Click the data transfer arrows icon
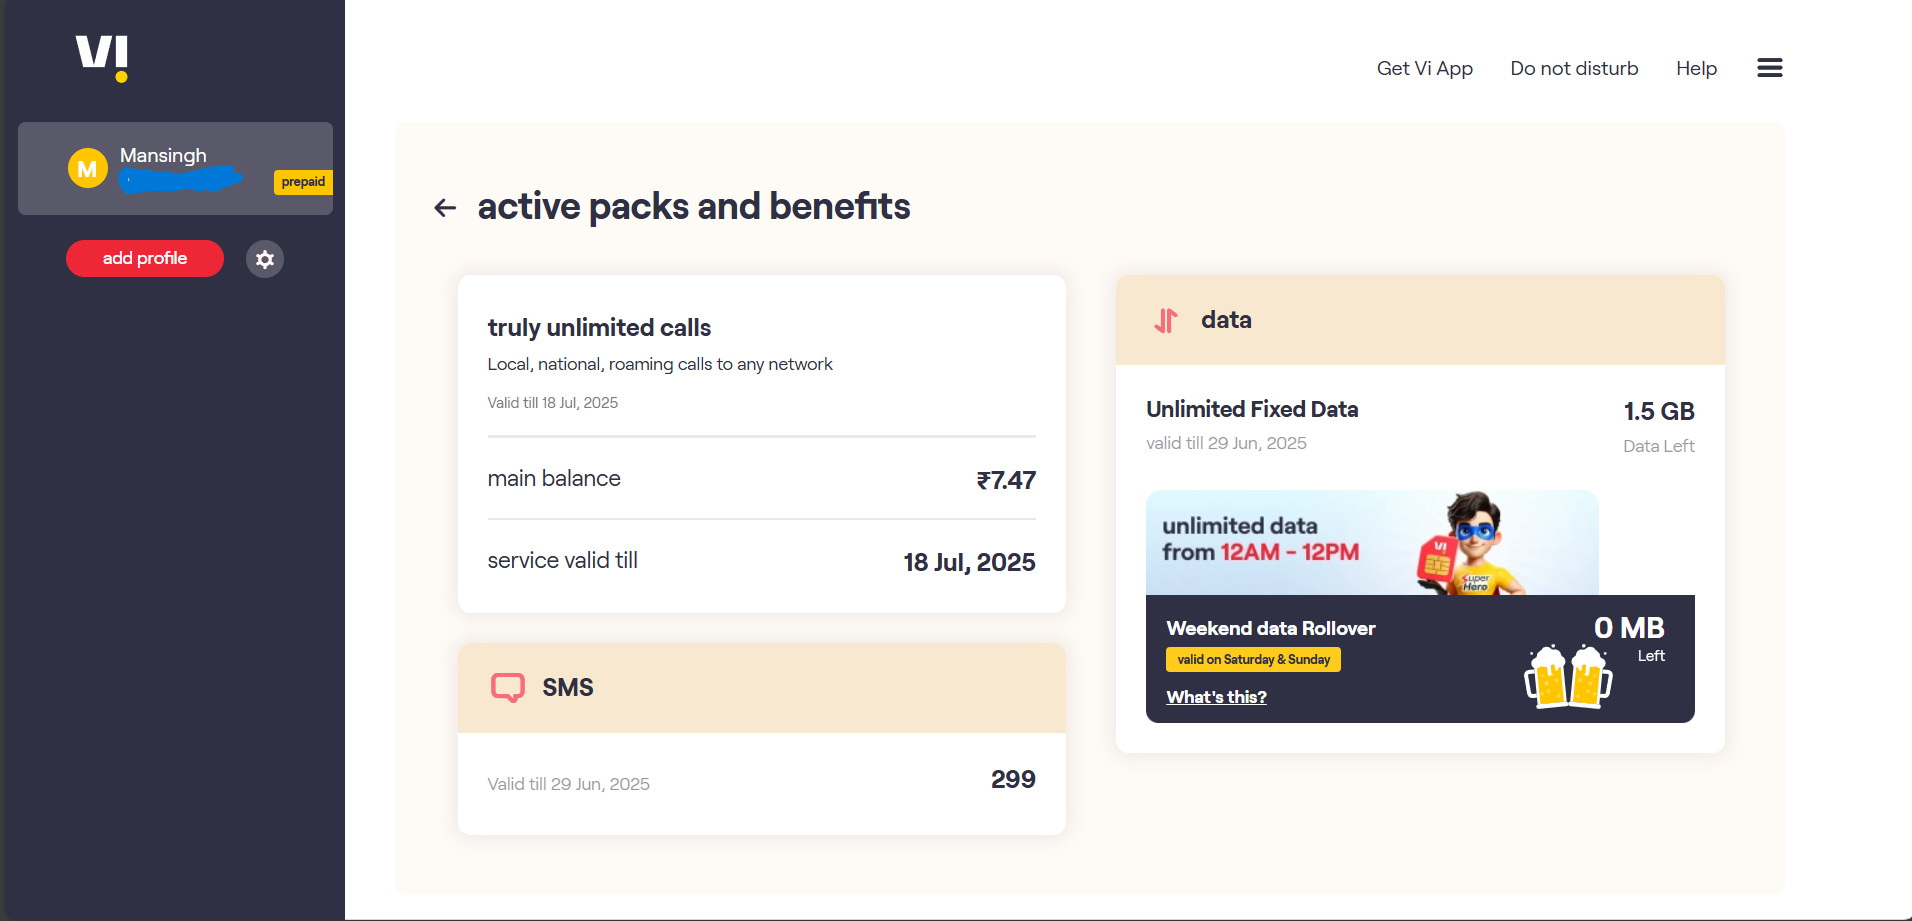Image resolution: width=1912 pixels, height=921 pixels. click(x=1166, y=320)
